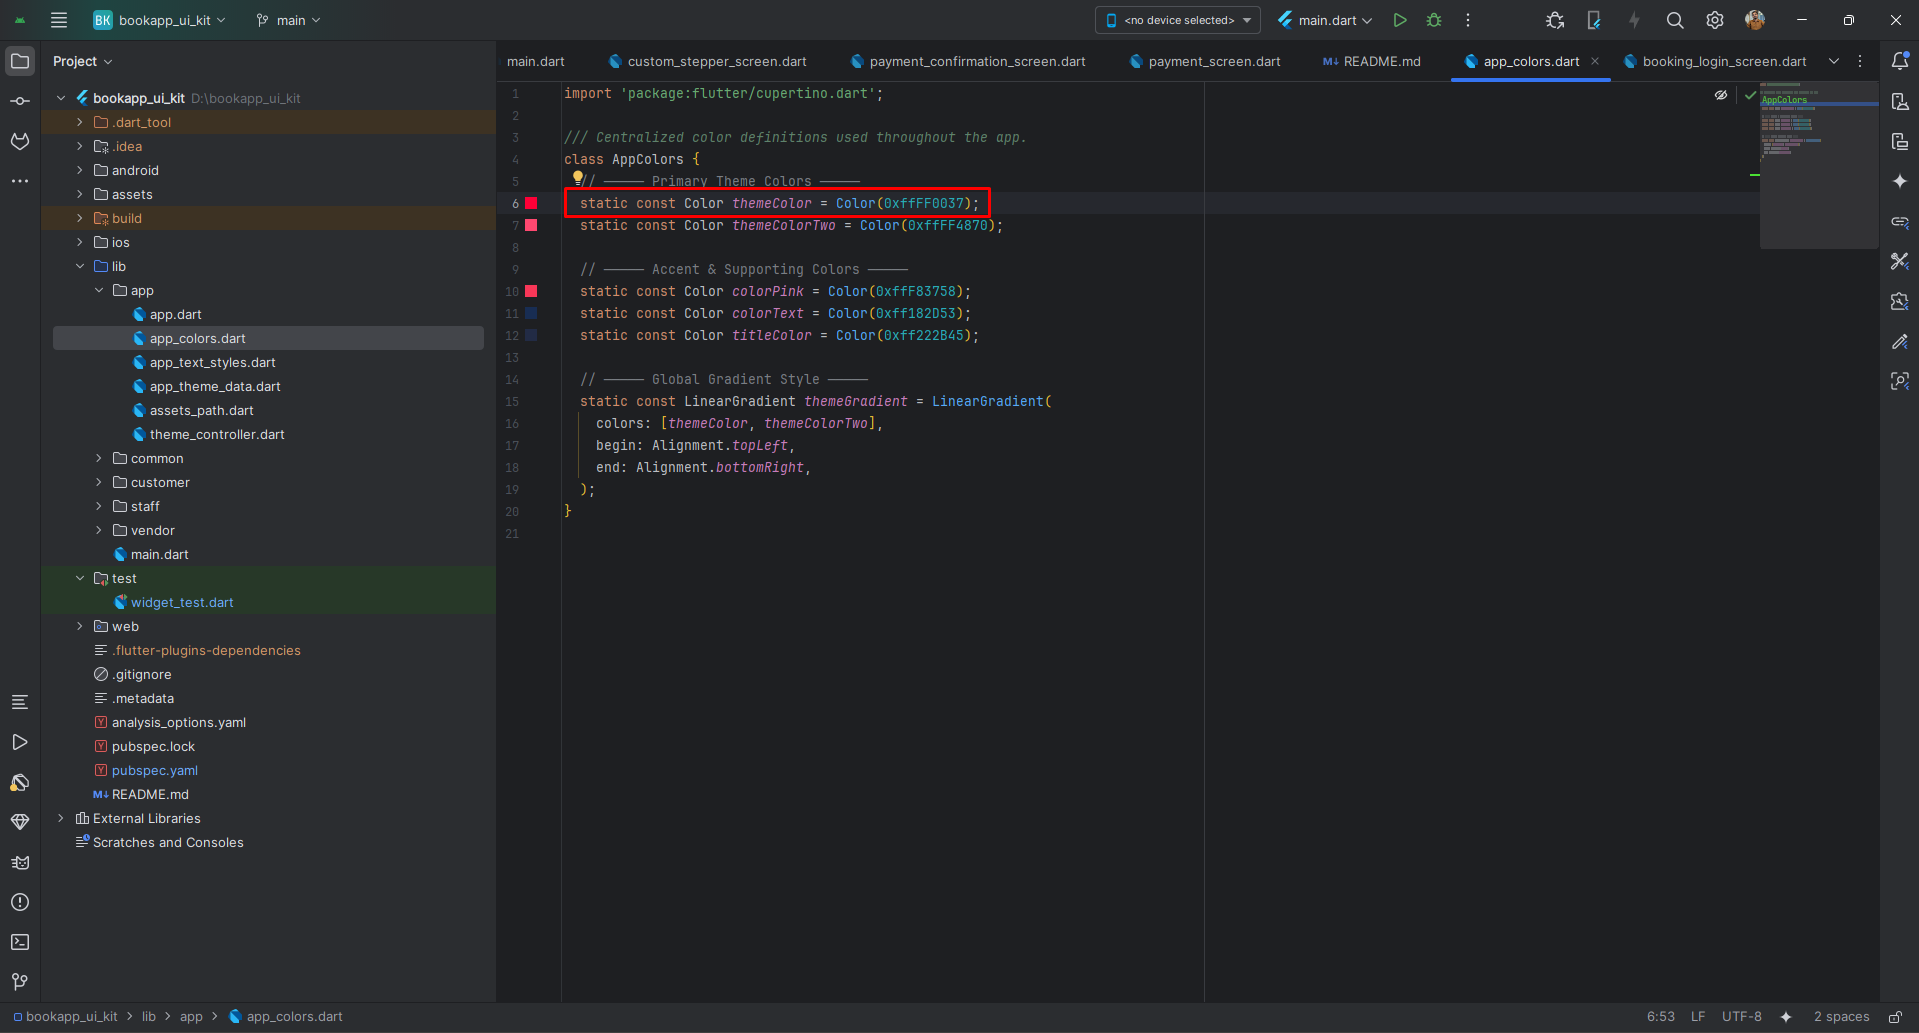
Task: Open the Project view selector dropdown
Action: [x=82, y=61]
